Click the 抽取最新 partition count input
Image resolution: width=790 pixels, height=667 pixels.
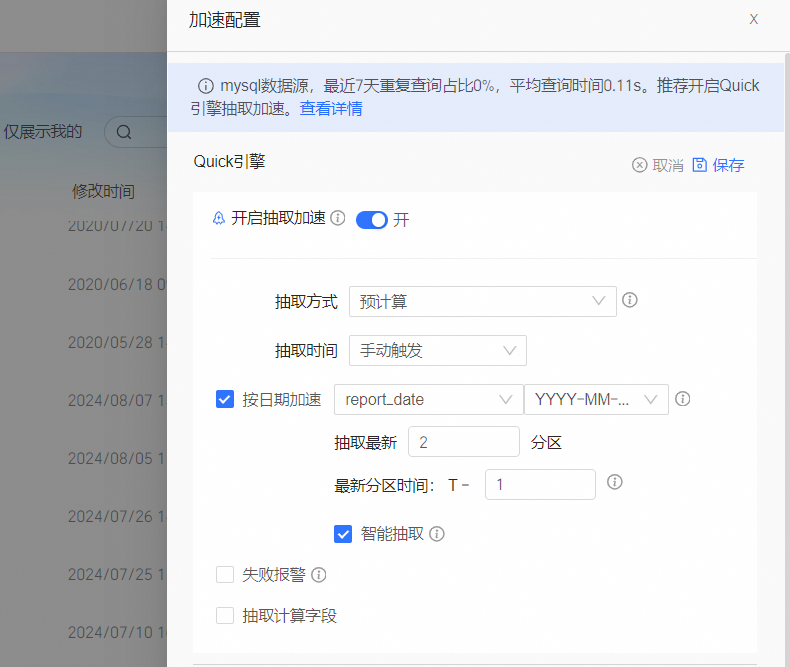tap(463, 442)
